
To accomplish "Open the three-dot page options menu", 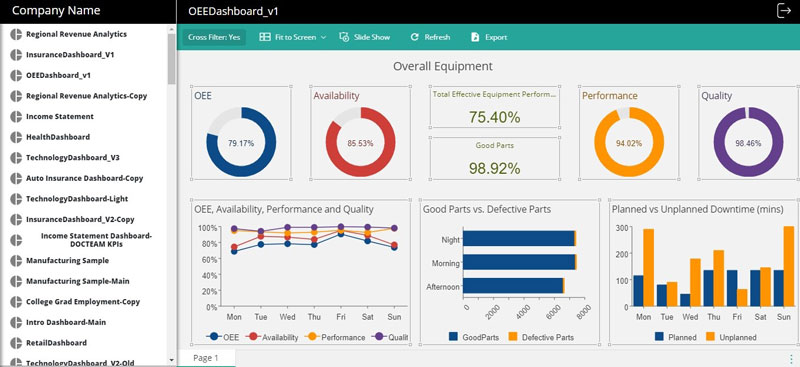I will tap(792, 358).
